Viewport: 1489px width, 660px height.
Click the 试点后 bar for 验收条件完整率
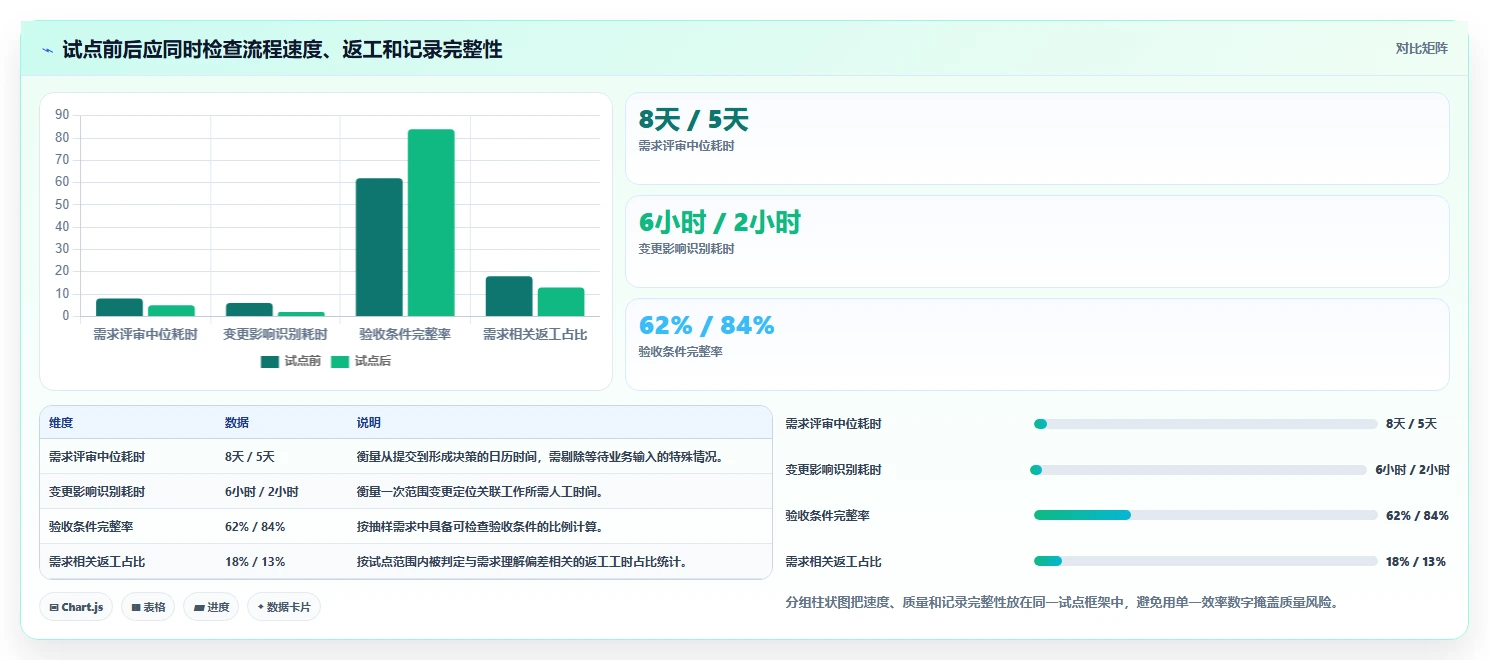click(431, 223)
